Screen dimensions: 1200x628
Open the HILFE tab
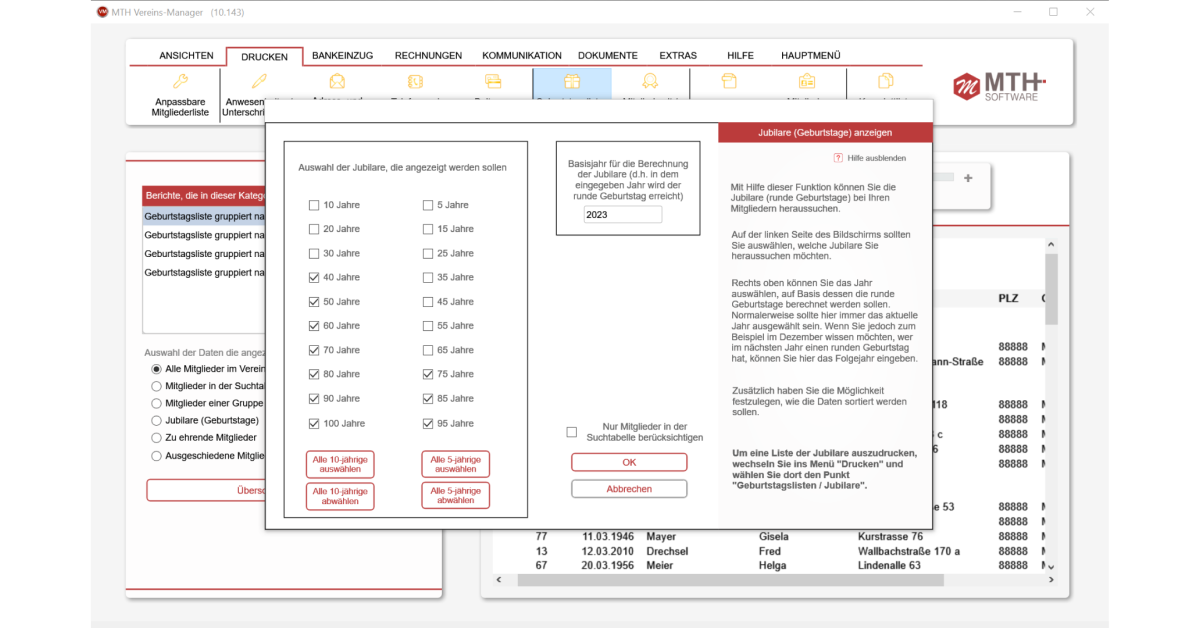[741, 55]
